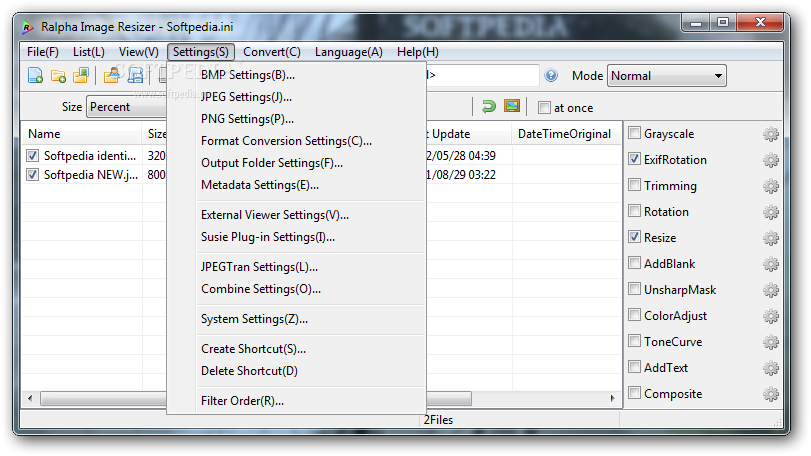Open the Help(H) menu
The width and height of the screenshot is (811, 456).
click(418, 52)
